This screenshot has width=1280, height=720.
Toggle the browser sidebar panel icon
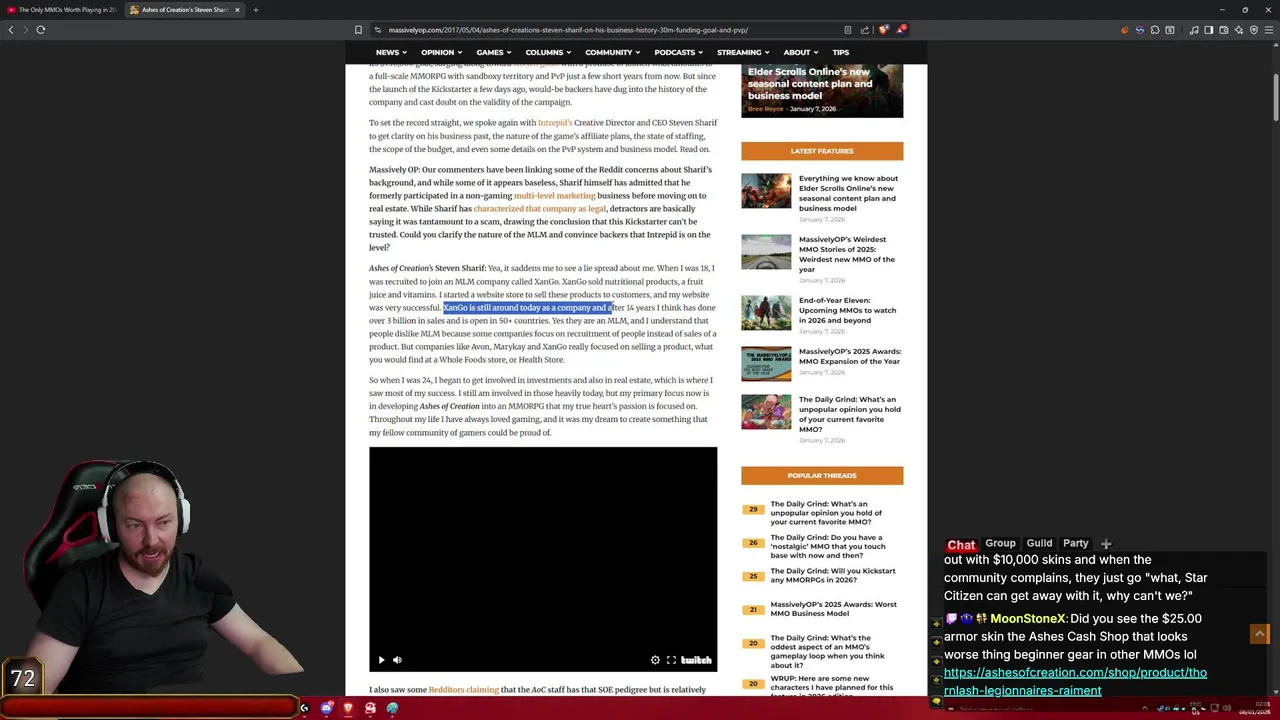click(1208, 30)
